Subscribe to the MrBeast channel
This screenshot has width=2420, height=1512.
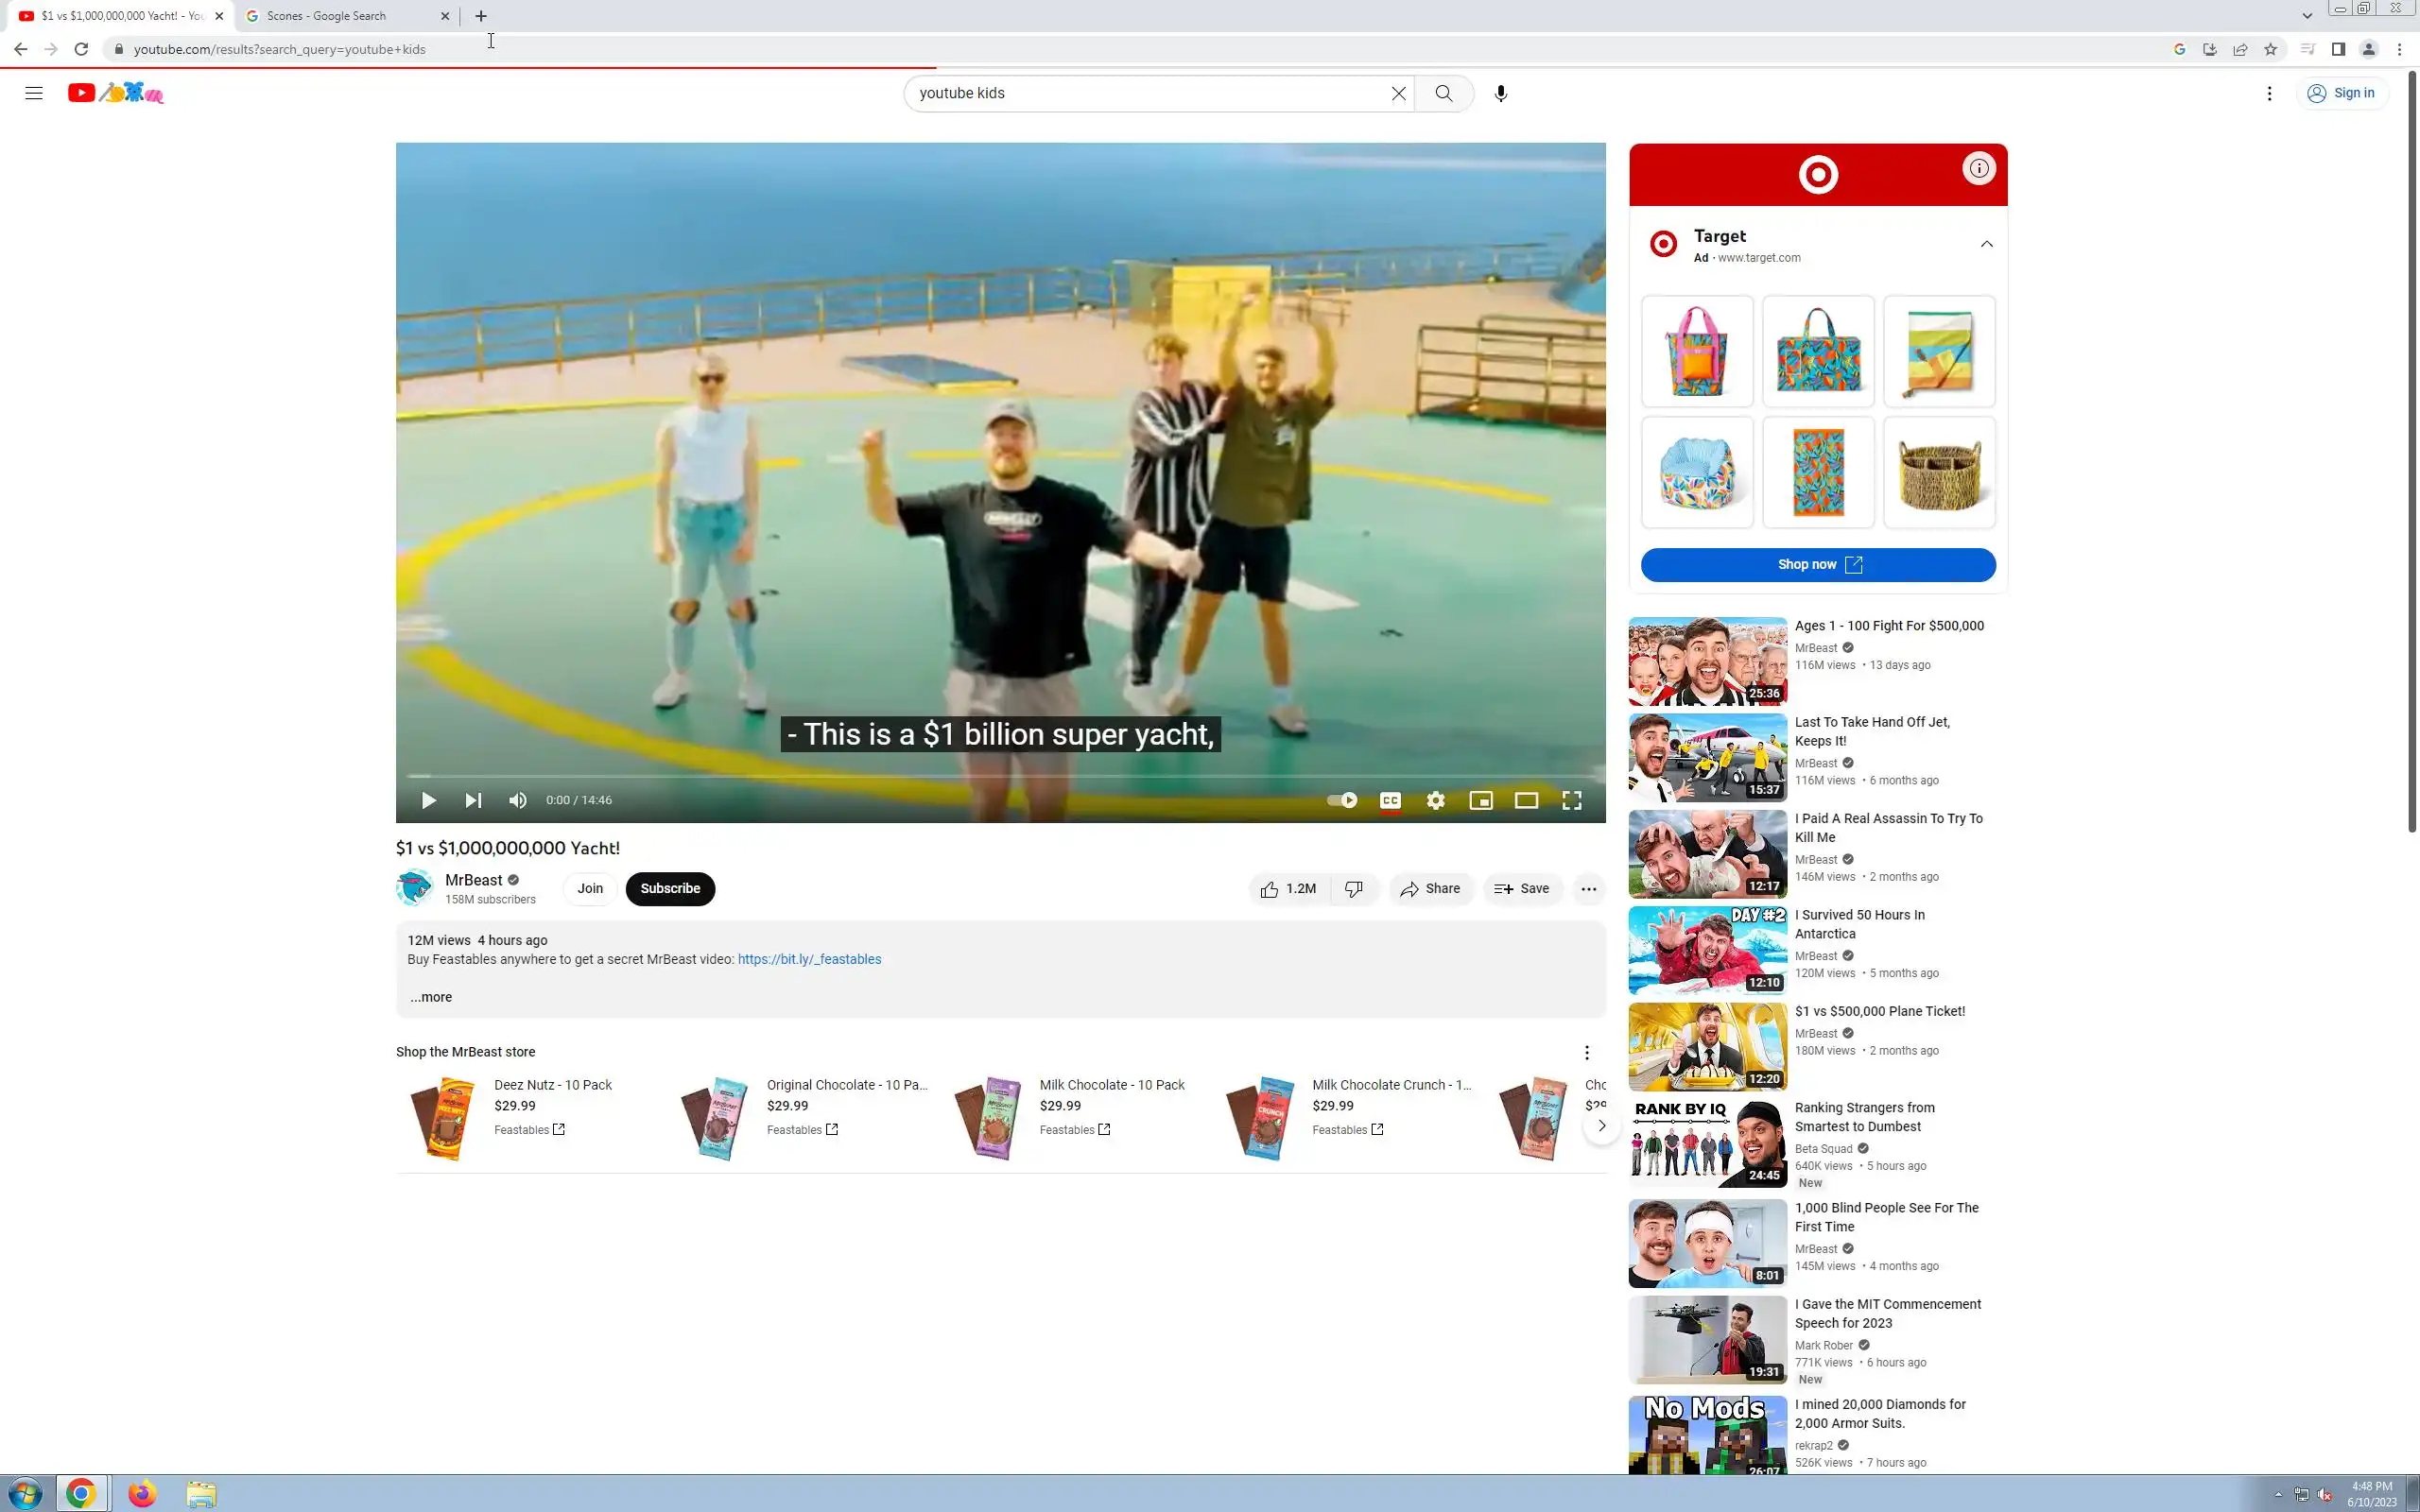coord(670,888)
